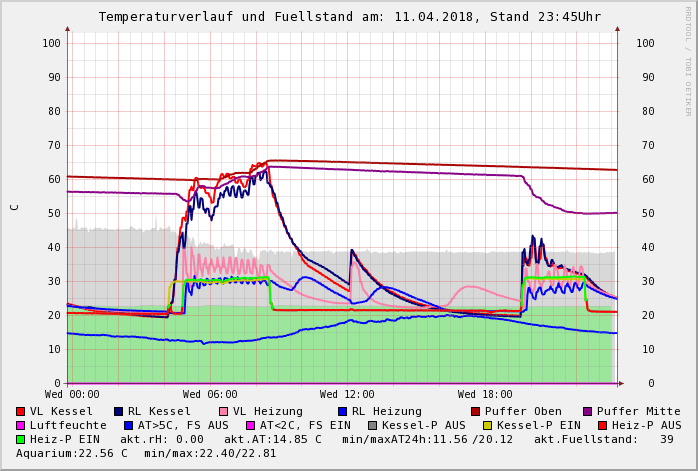Click the 'Wed 12:00' time axis label

[x=347, y=394]
